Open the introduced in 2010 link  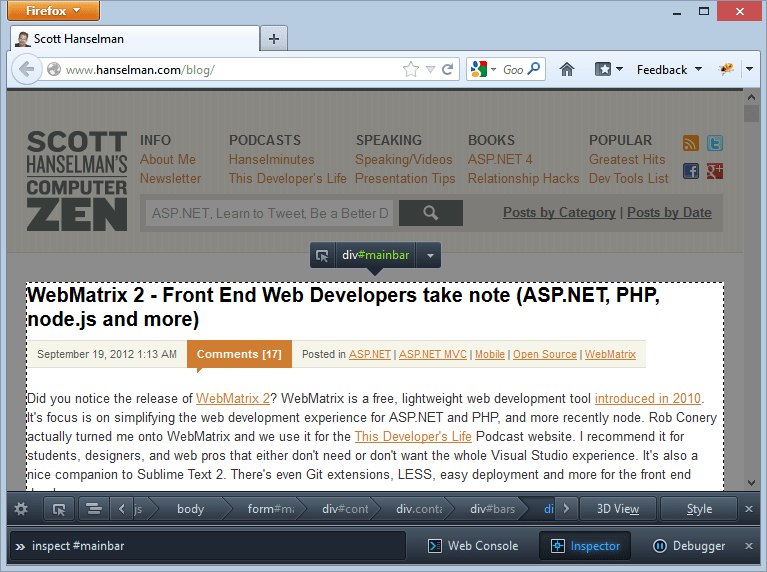tap(648, 398)
